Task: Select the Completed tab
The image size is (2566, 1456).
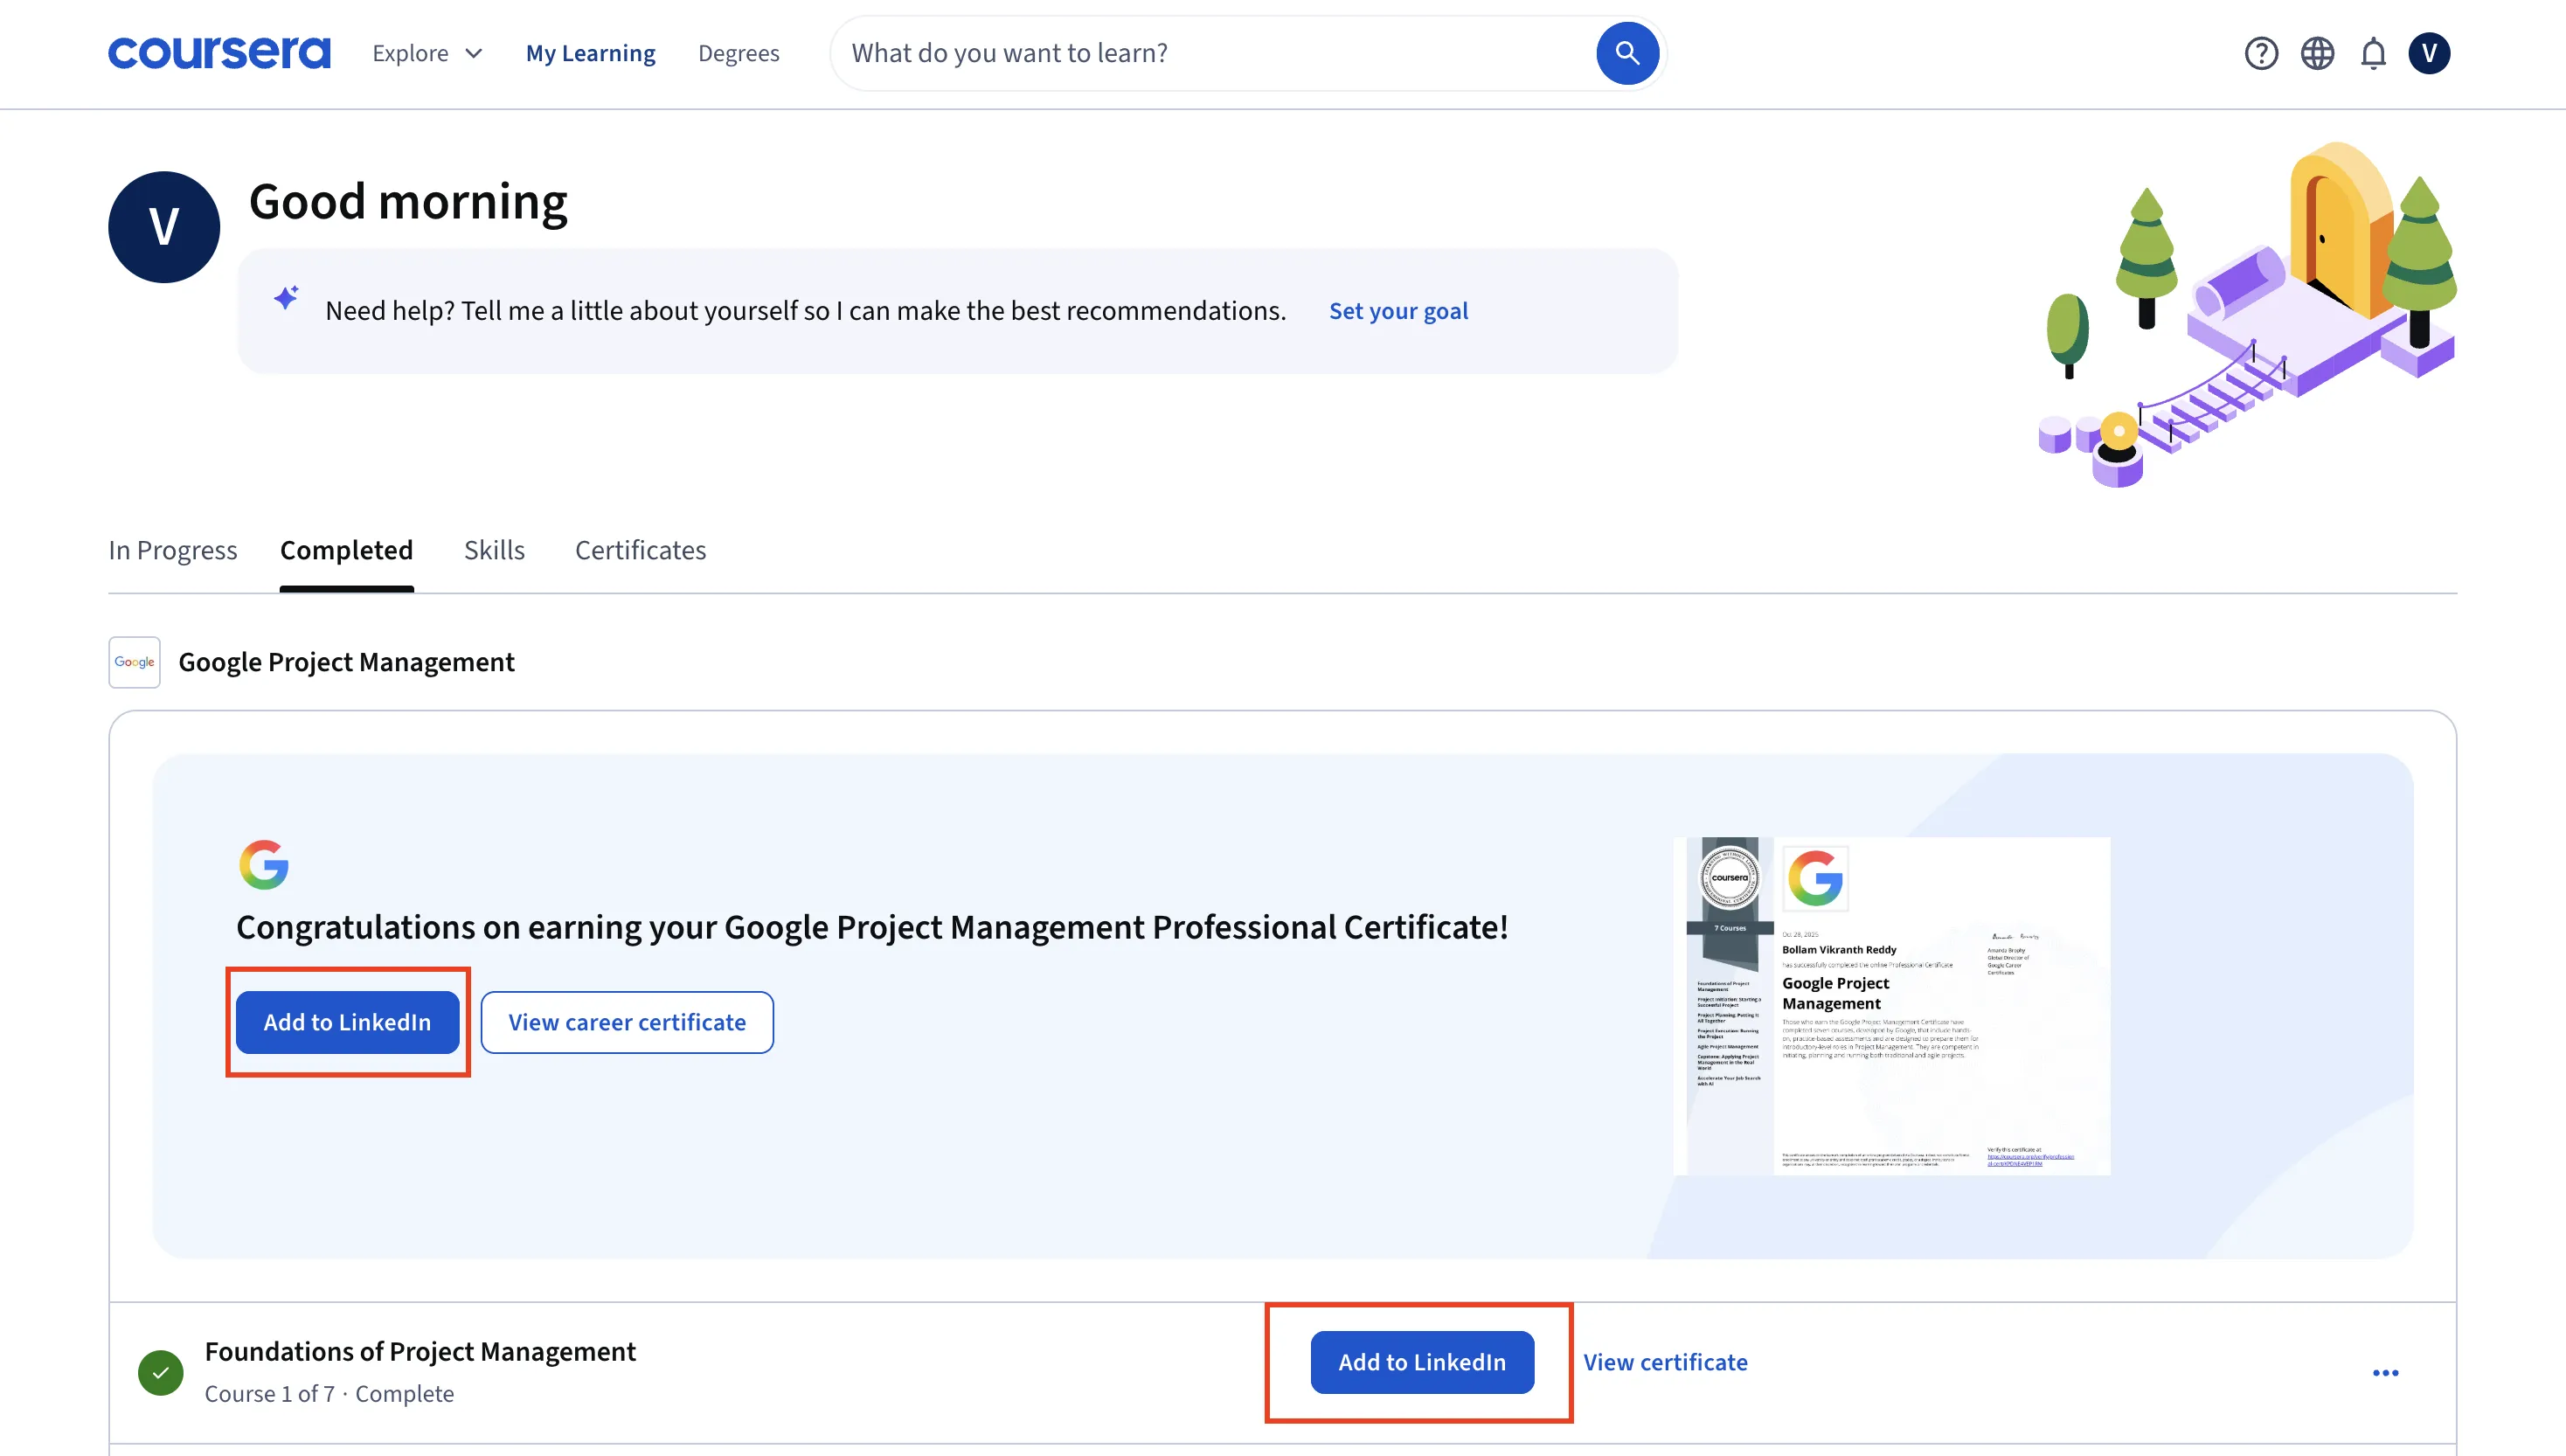Action: [x=346, y=550]
